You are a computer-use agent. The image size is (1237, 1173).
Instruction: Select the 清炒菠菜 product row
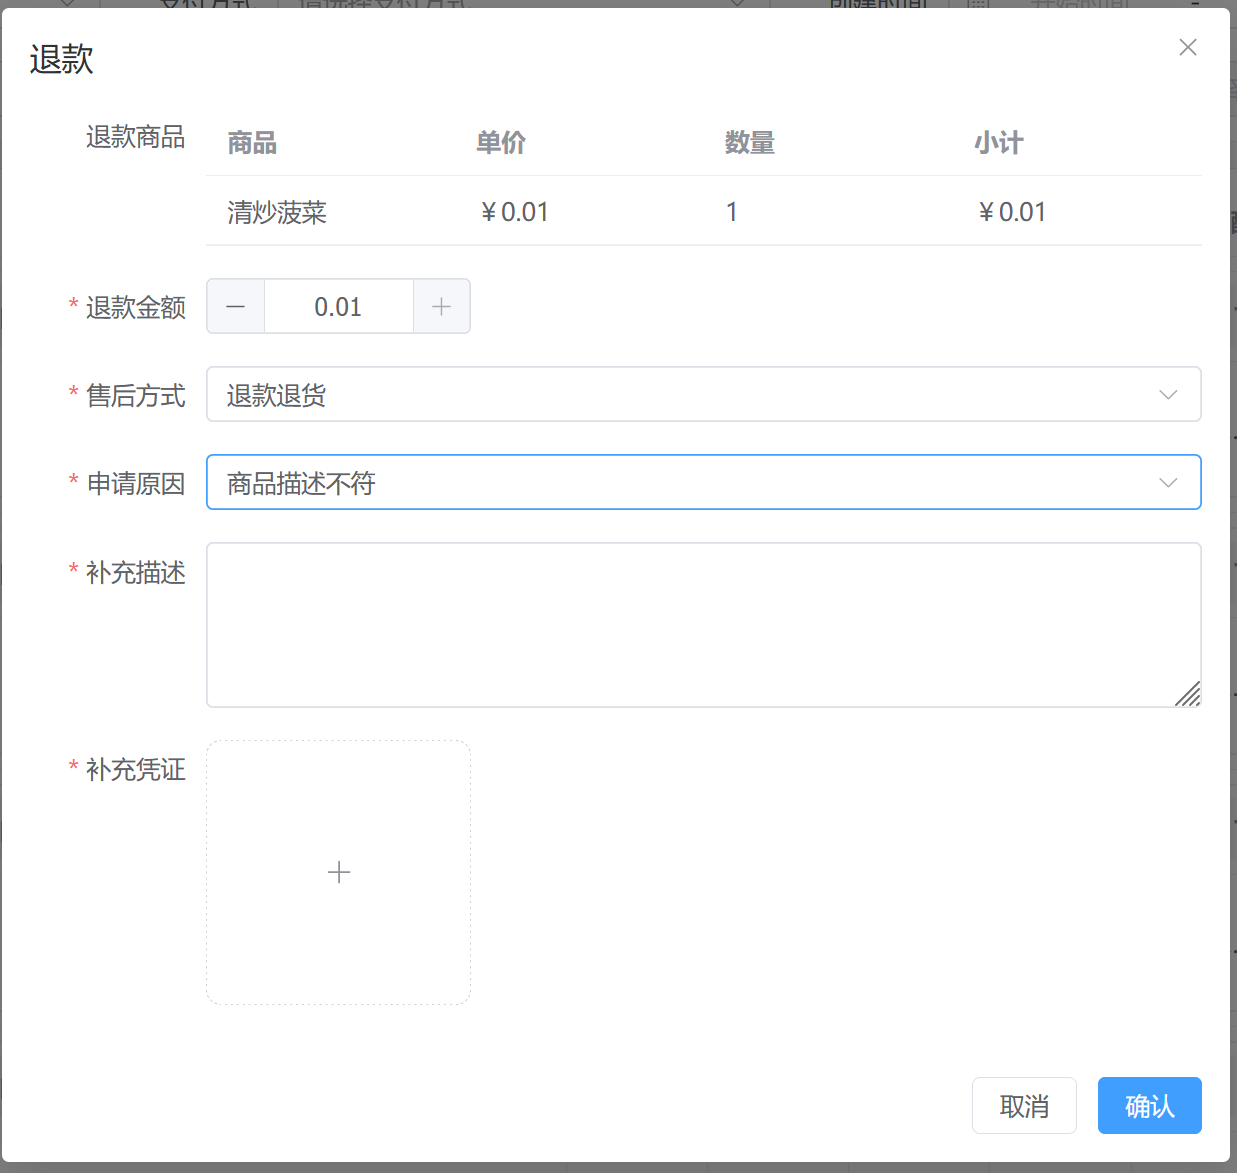(277, 212)
